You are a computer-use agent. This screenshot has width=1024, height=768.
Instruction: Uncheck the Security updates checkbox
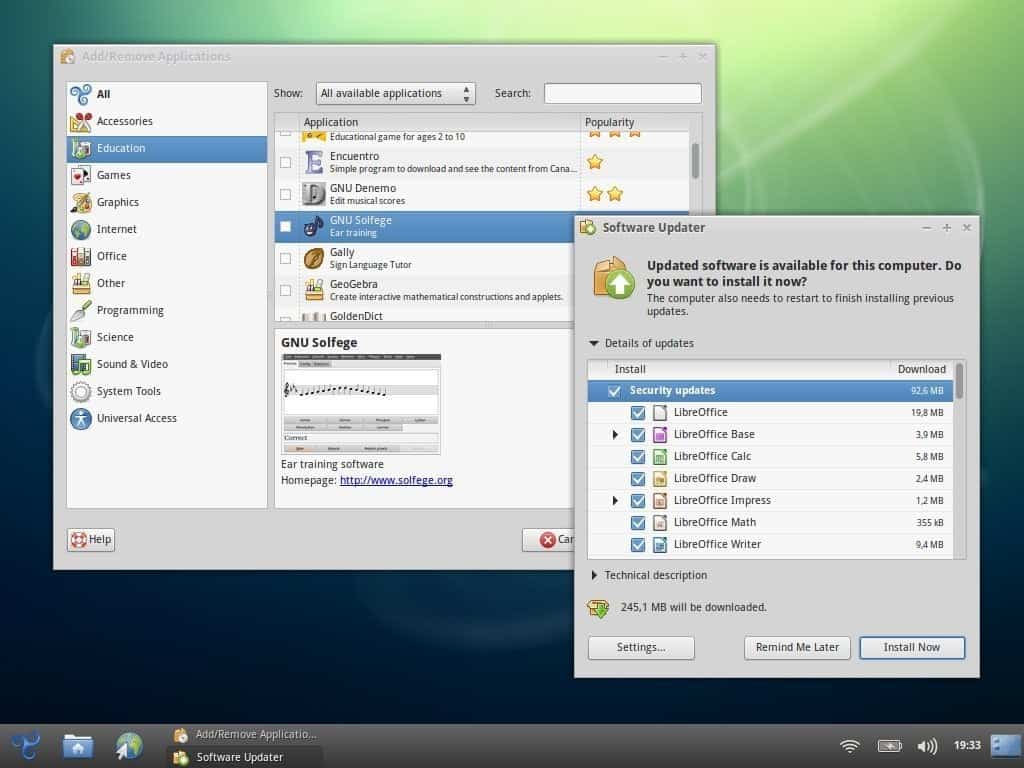pos(614,391)
